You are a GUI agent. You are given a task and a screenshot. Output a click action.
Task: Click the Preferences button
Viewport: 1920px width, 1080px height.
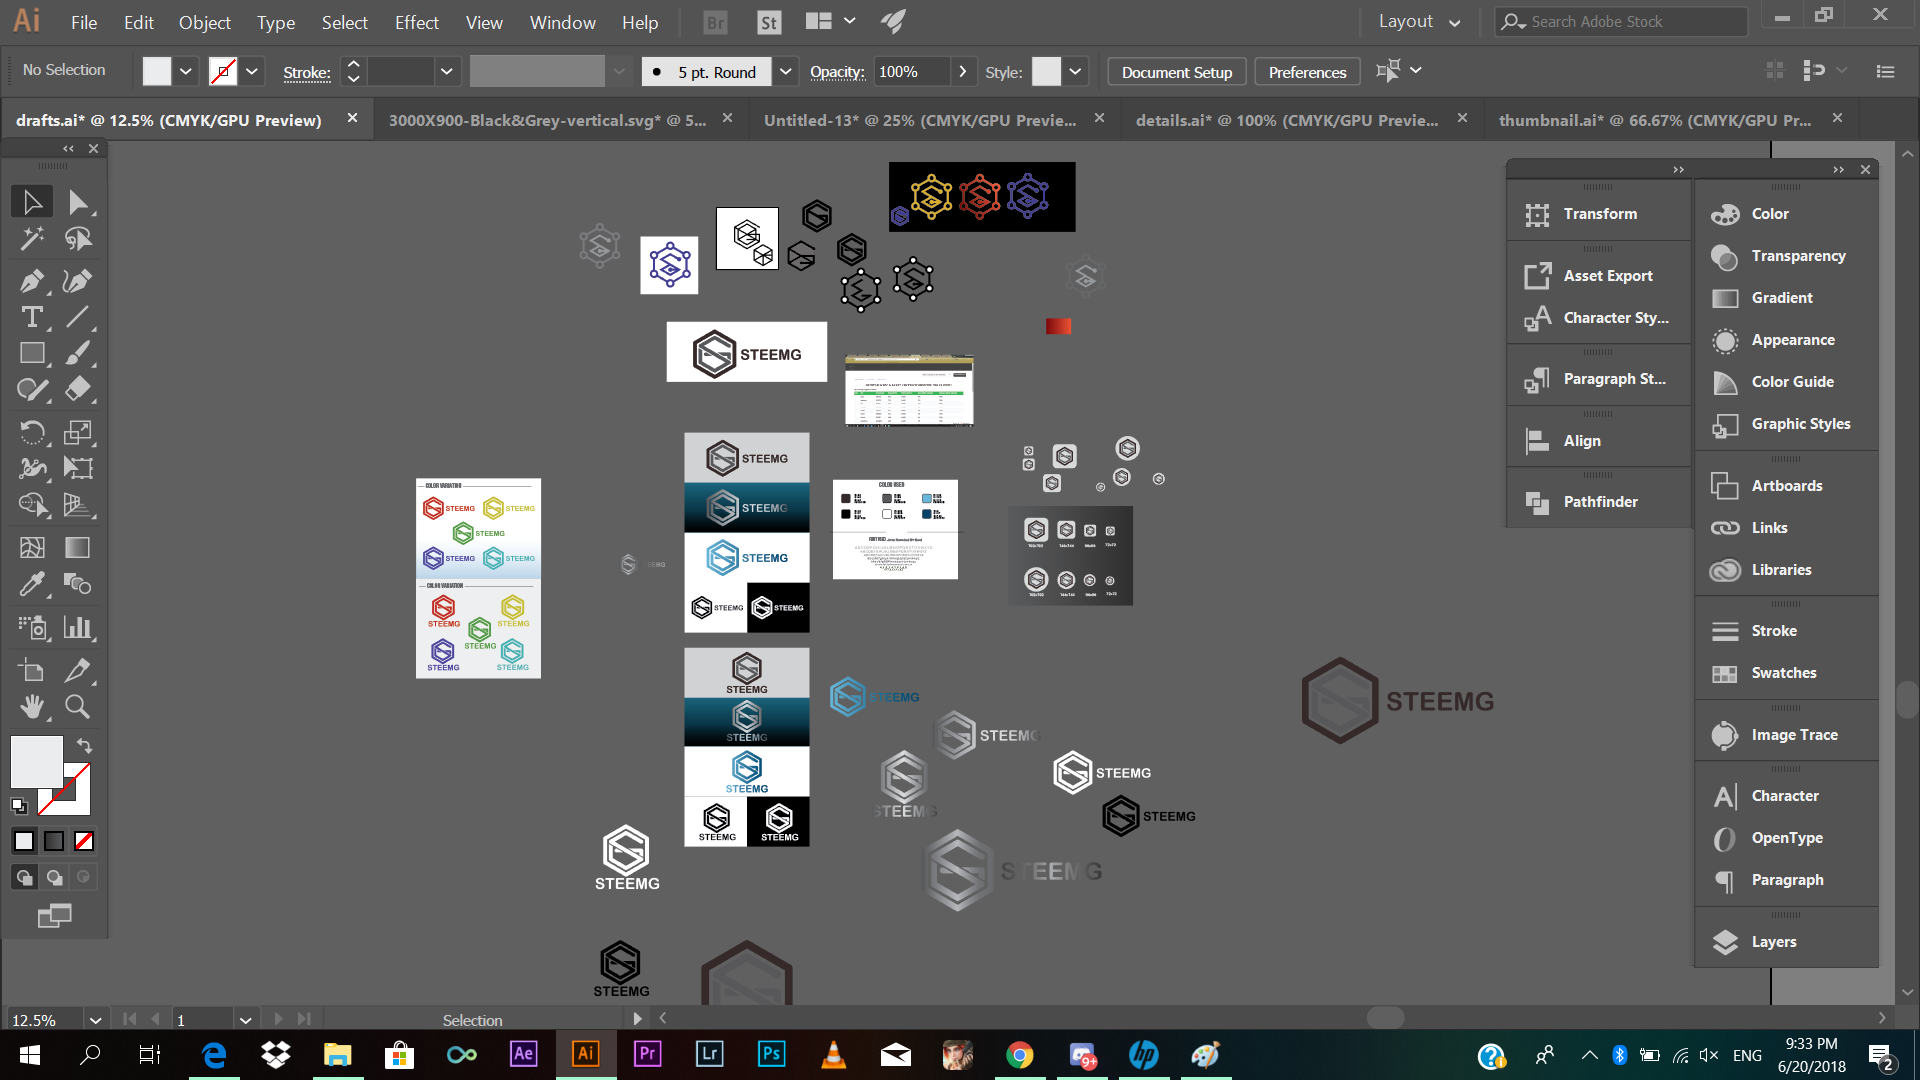1307,72
